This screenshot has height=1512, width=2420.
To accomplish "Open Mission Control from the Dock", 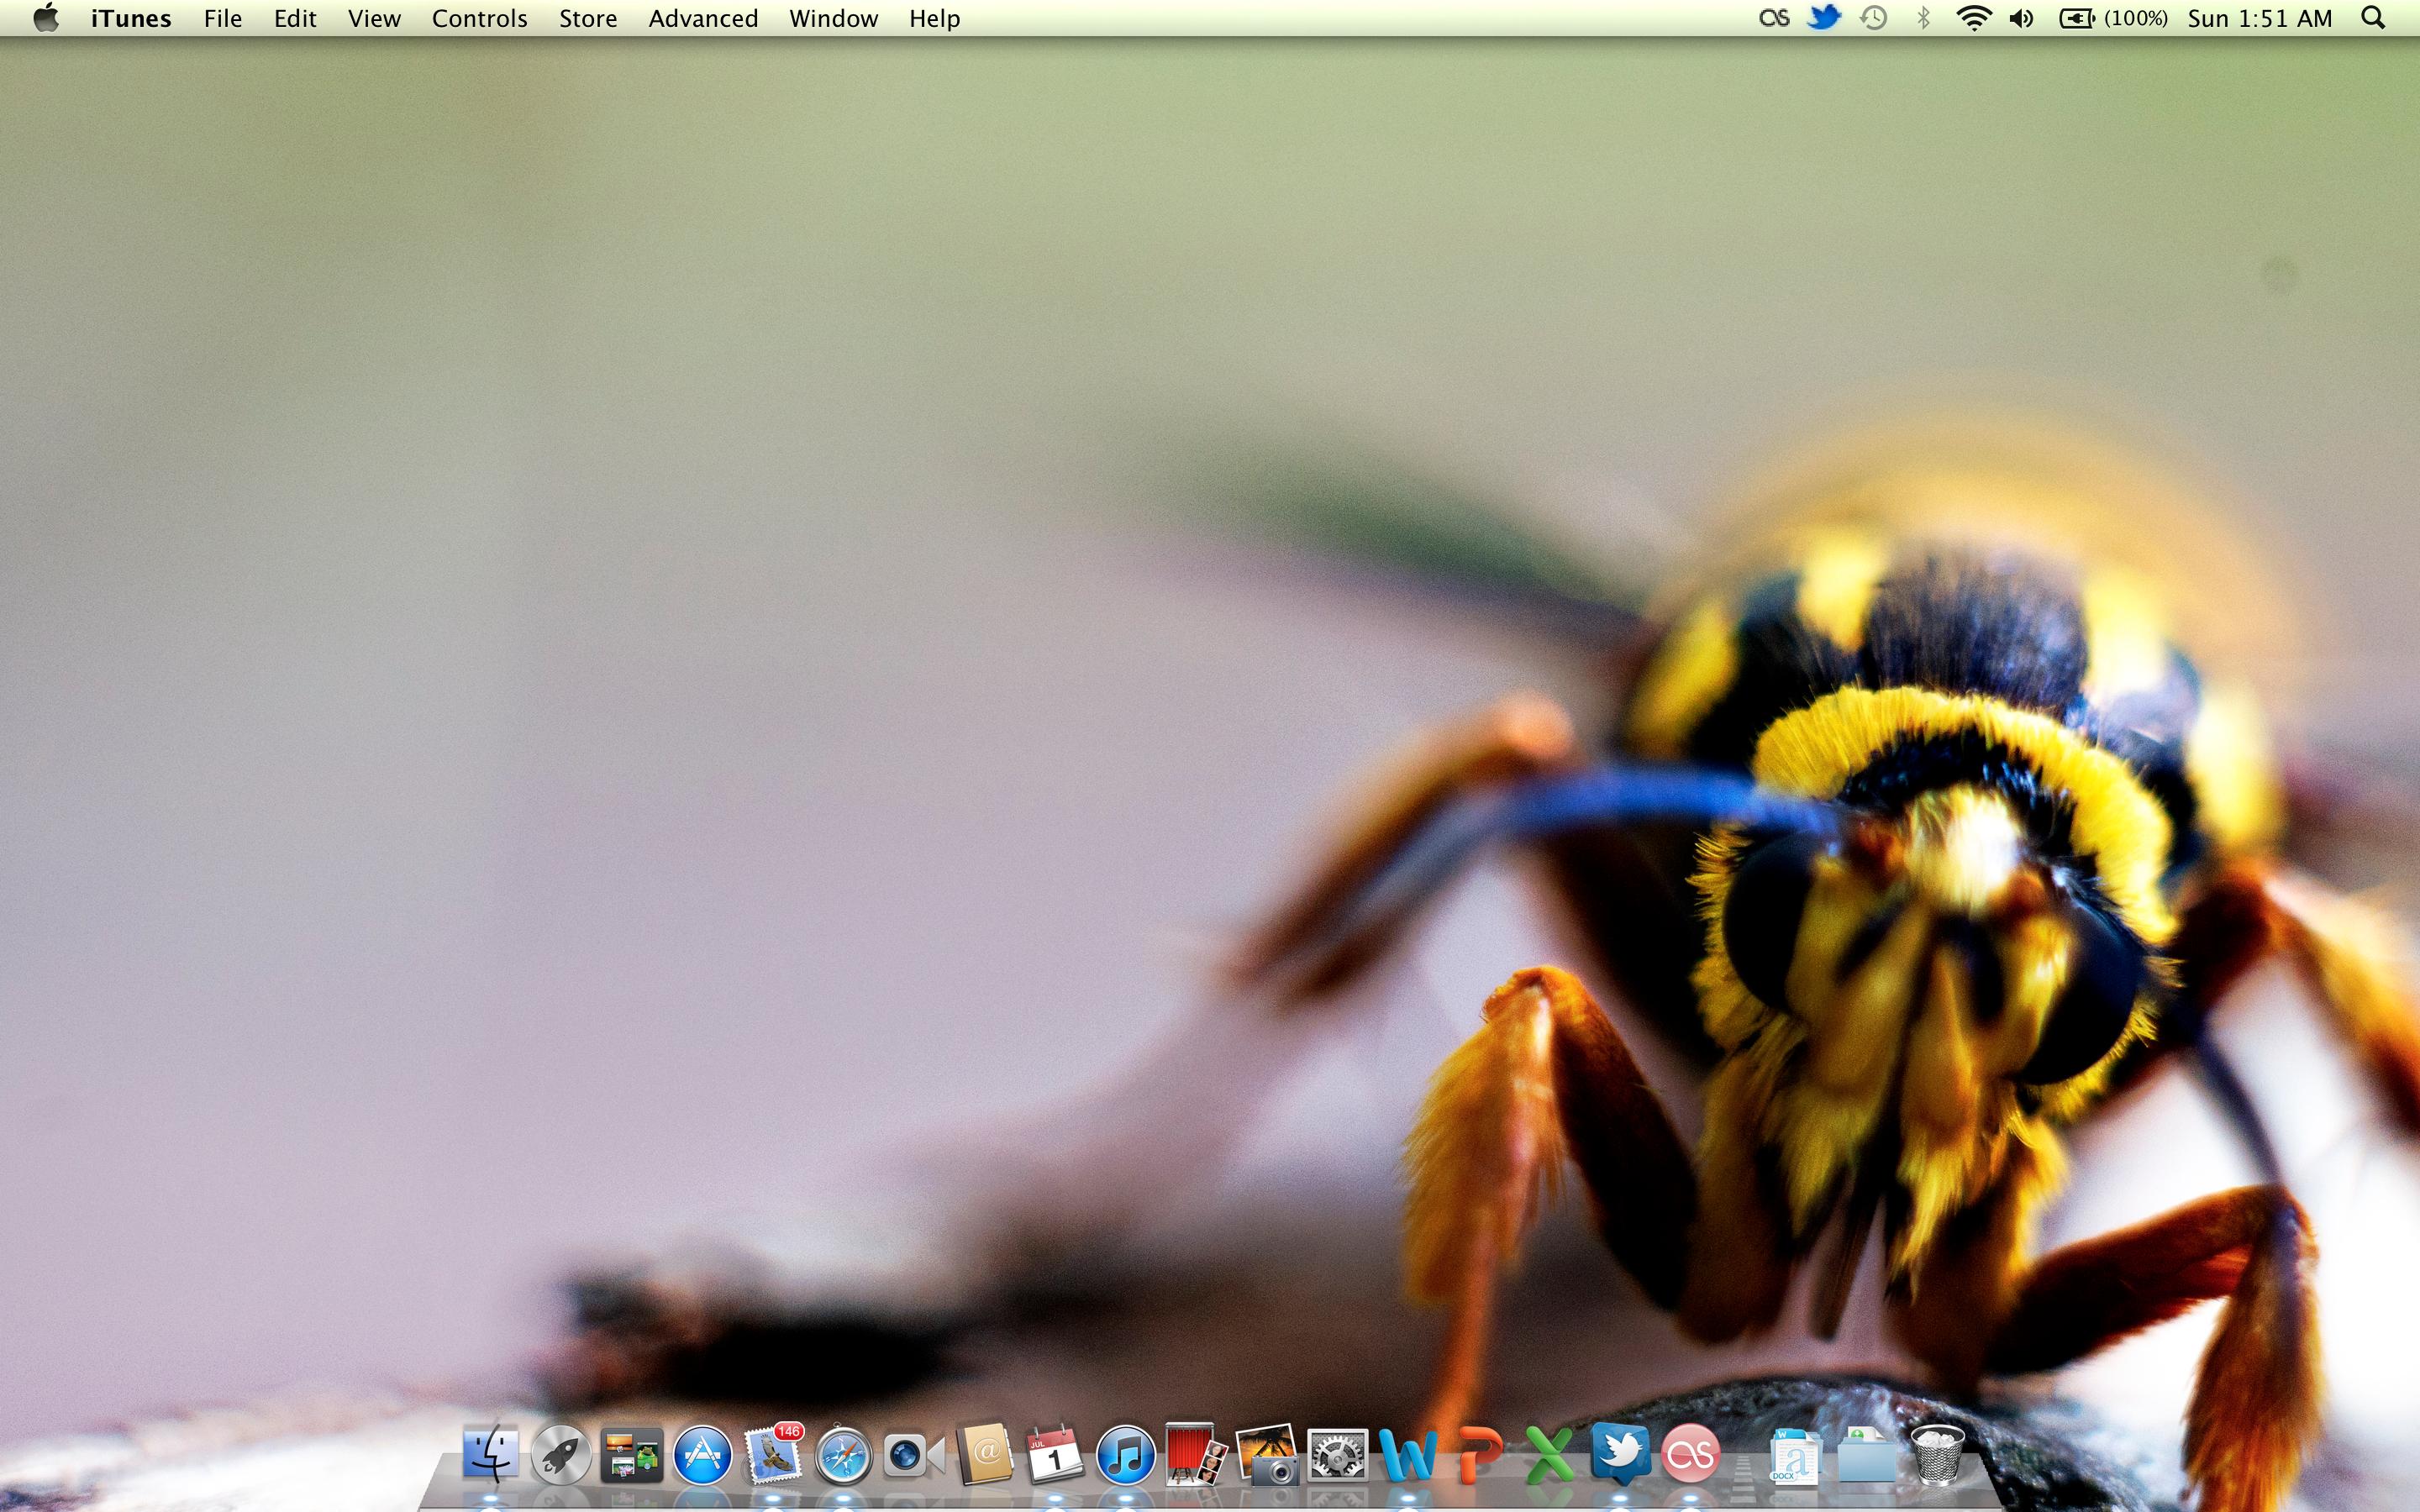I will [632, 1454].
